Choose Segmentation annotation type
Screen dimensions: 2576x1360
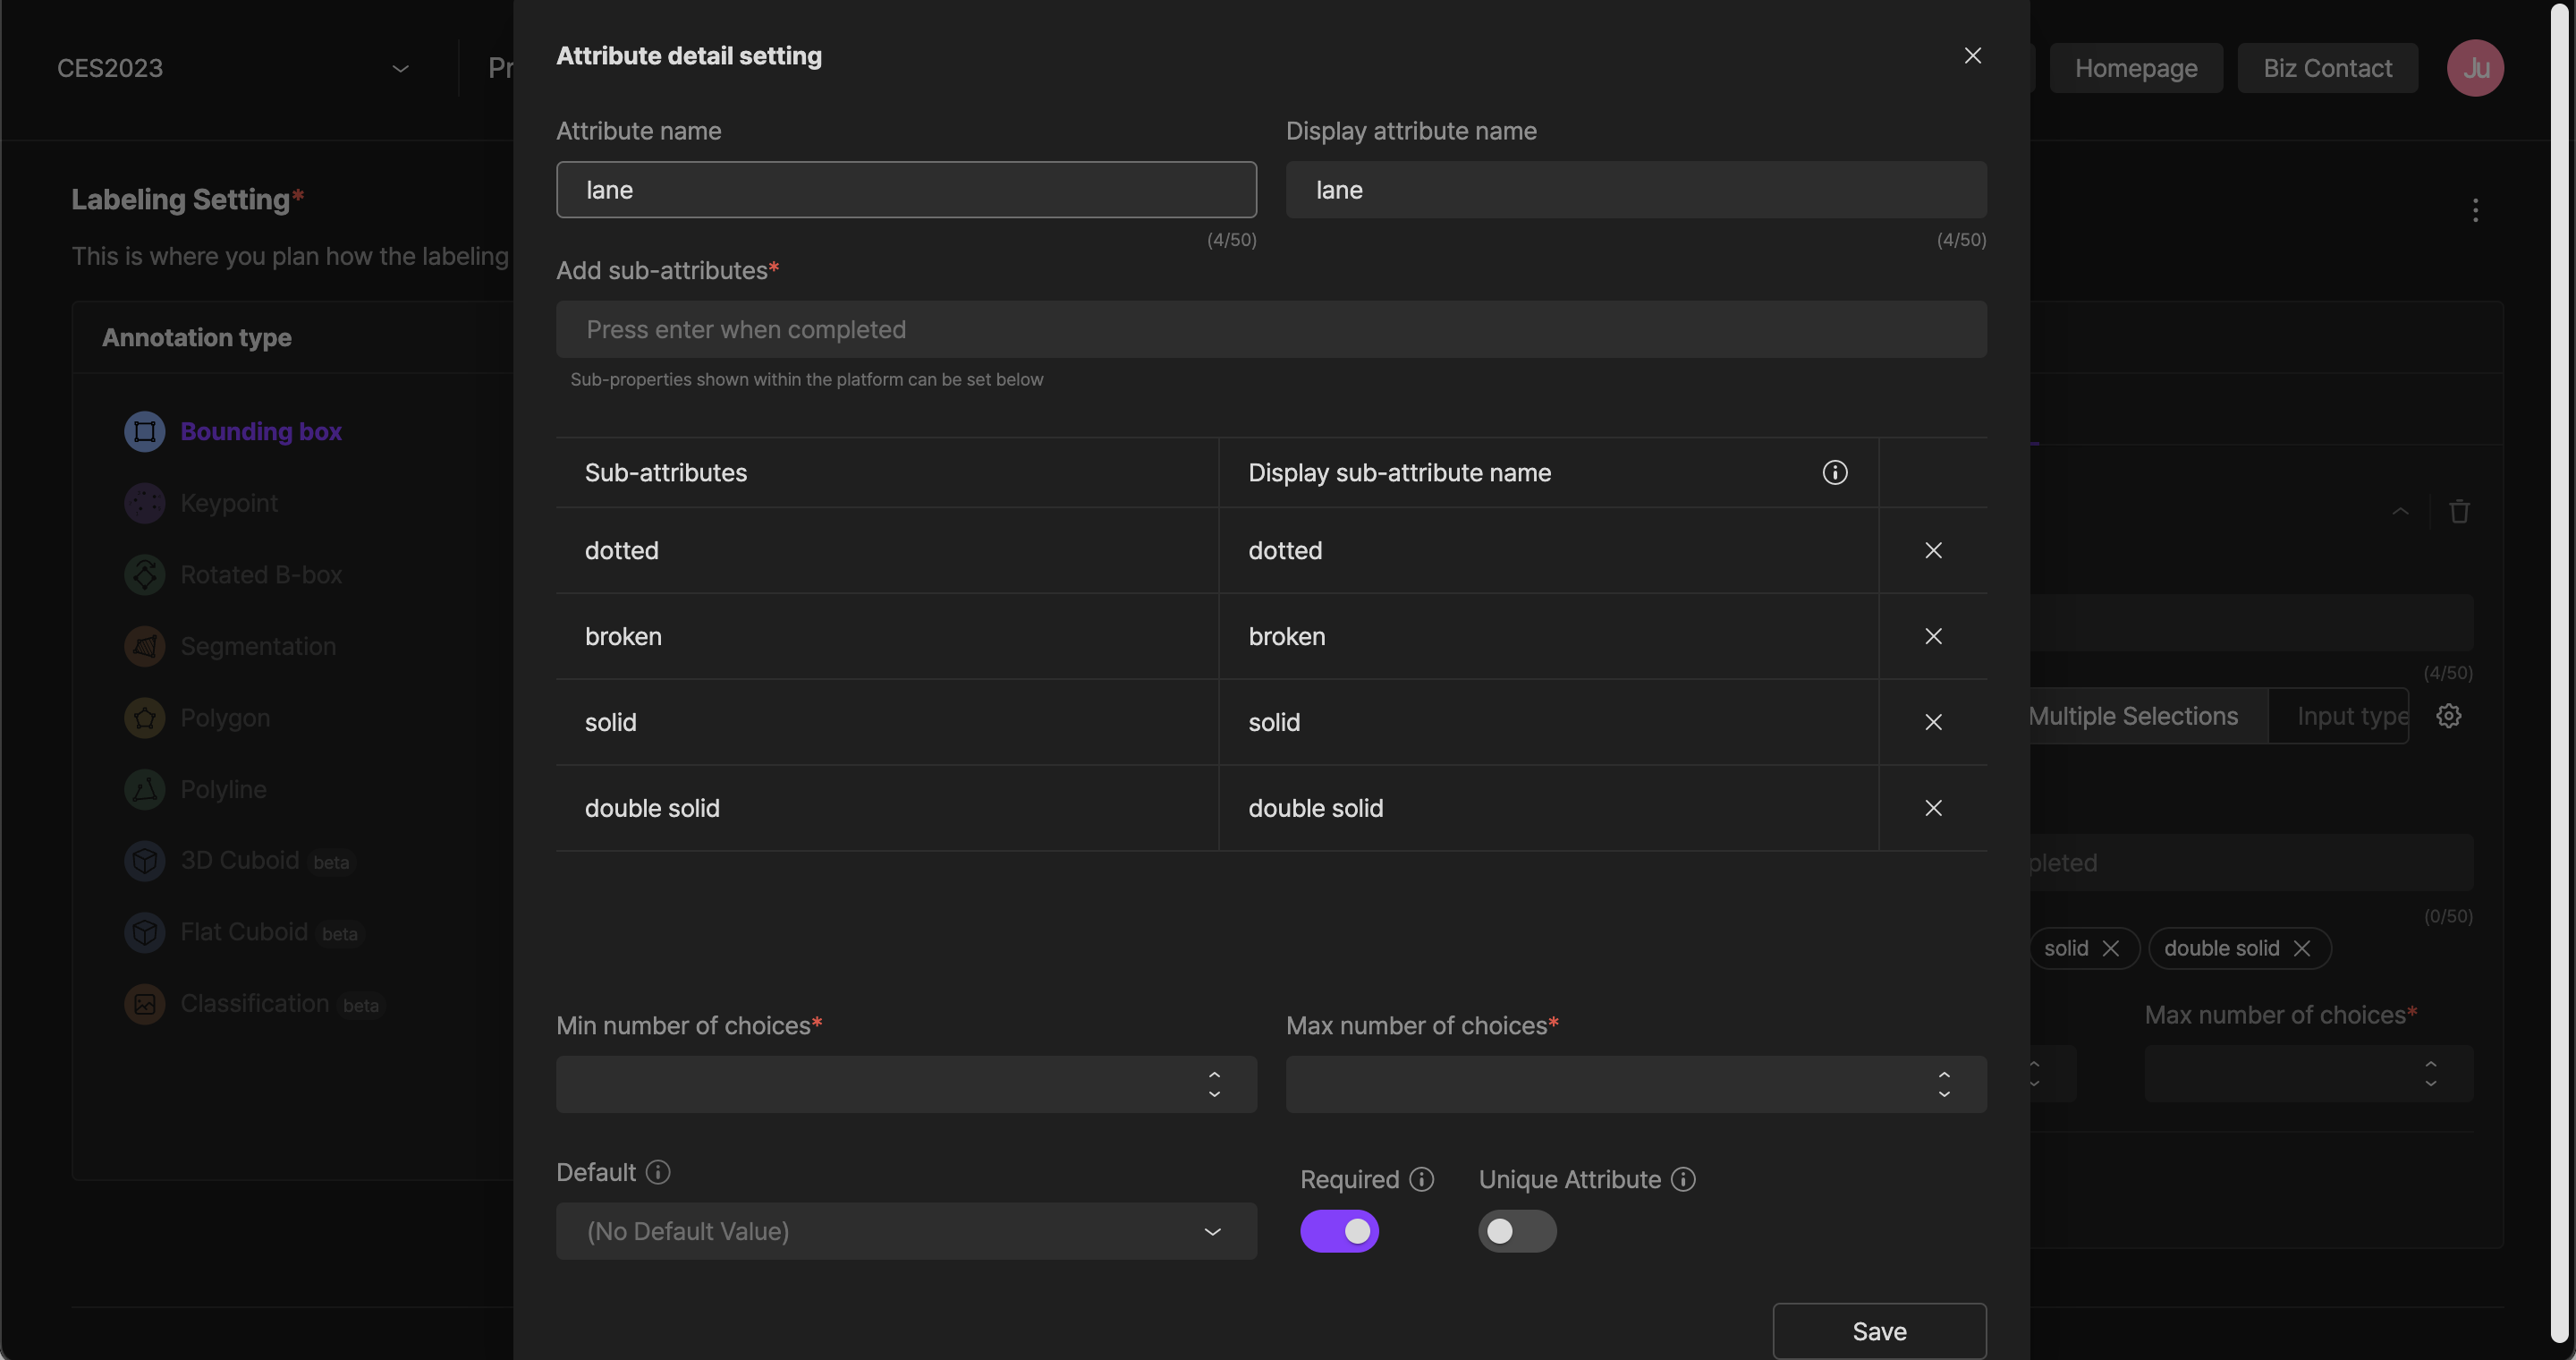click(x=258, y=646)
